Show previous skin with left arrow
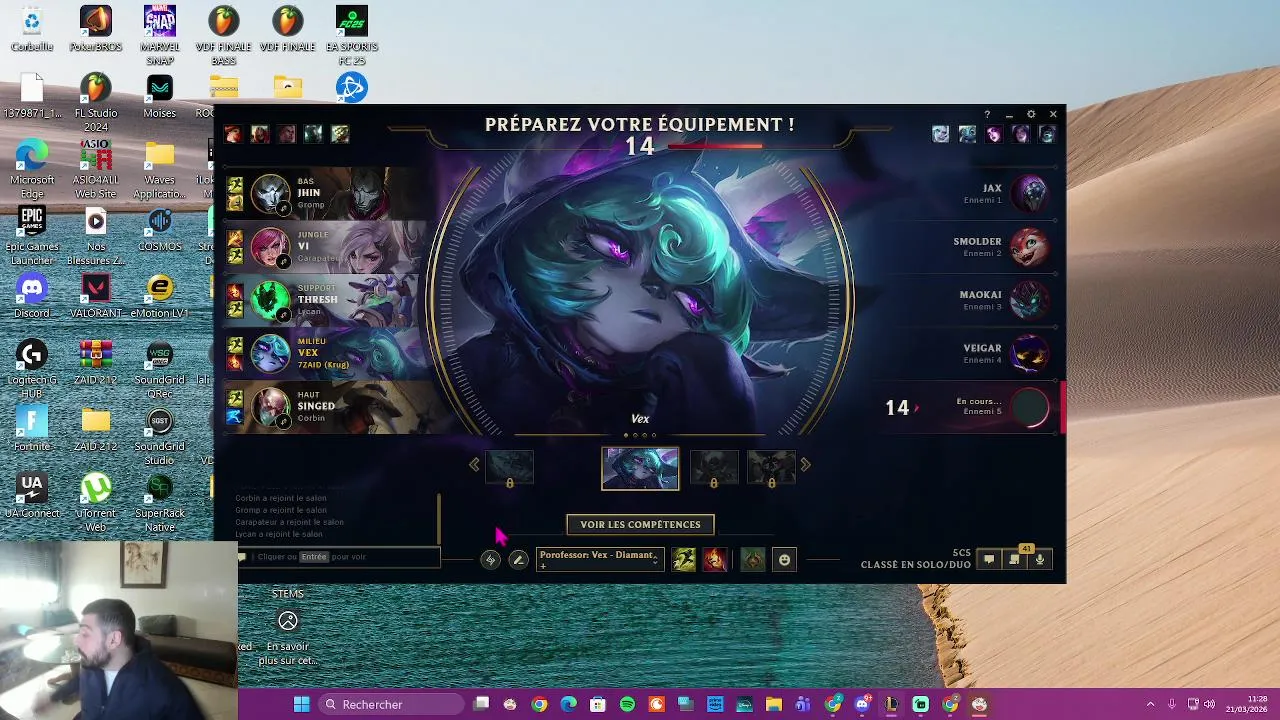Screen dimensions: 1280x720 pos(474,464)
